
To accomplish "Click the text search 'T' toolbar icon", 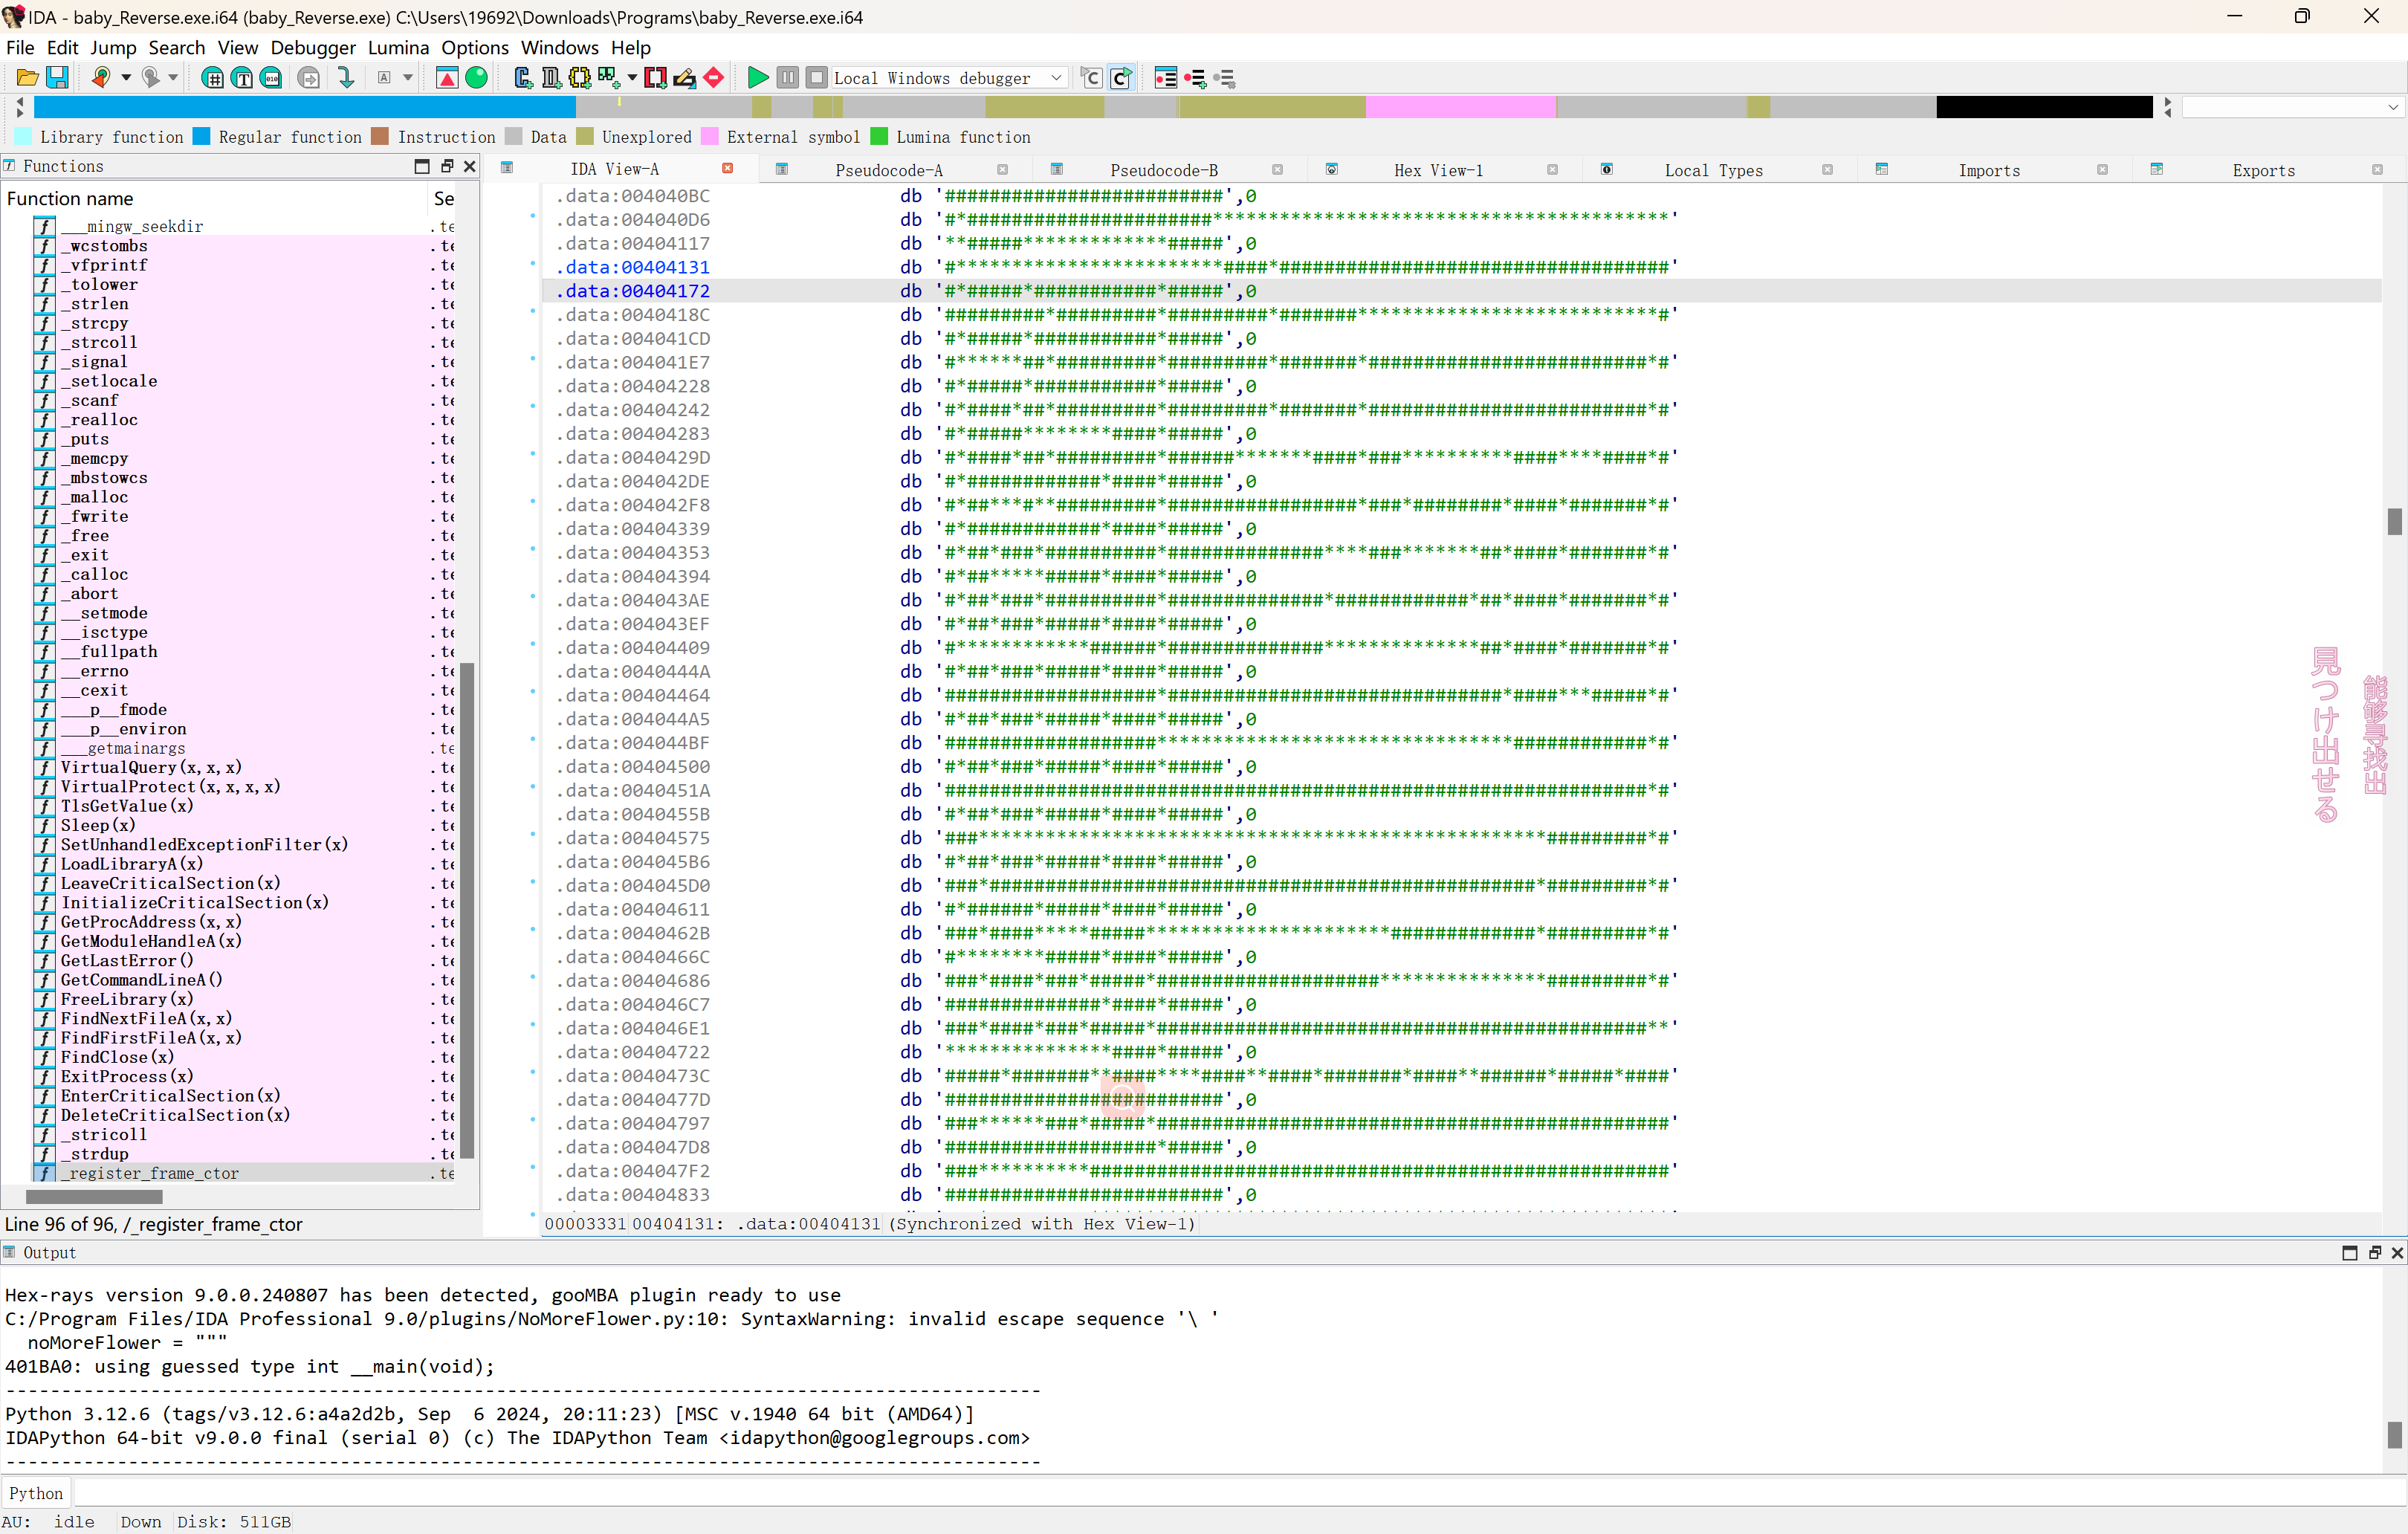I will 242,78.
